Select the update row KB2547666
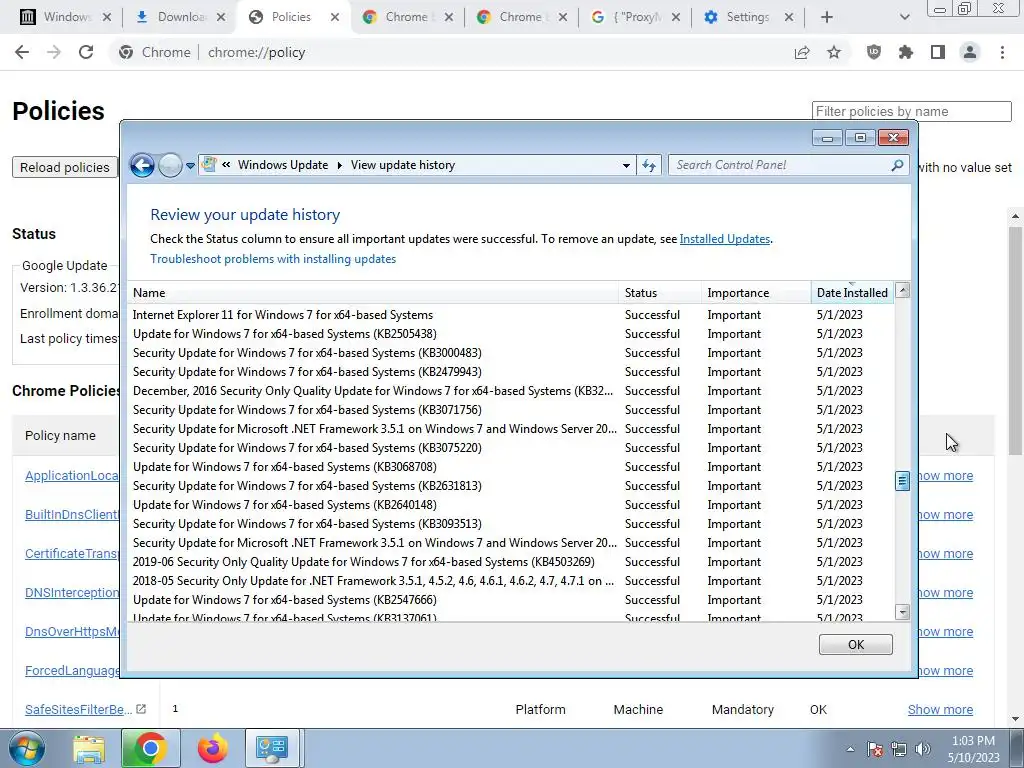Screen dimensions: 1024x768 click(511, 600)
